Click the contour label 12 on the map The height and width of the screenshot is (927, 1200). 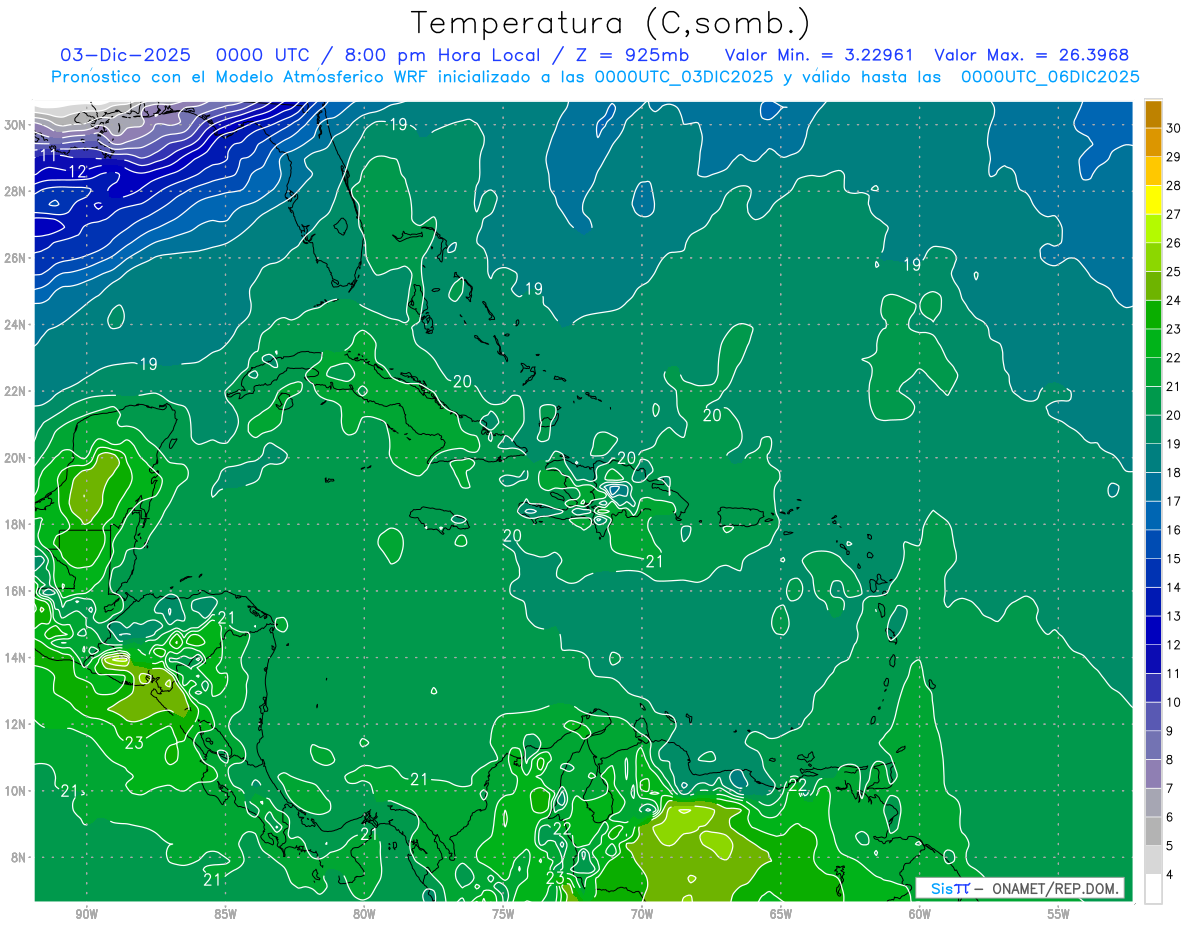pyautogui.click(x=78, y=172)
